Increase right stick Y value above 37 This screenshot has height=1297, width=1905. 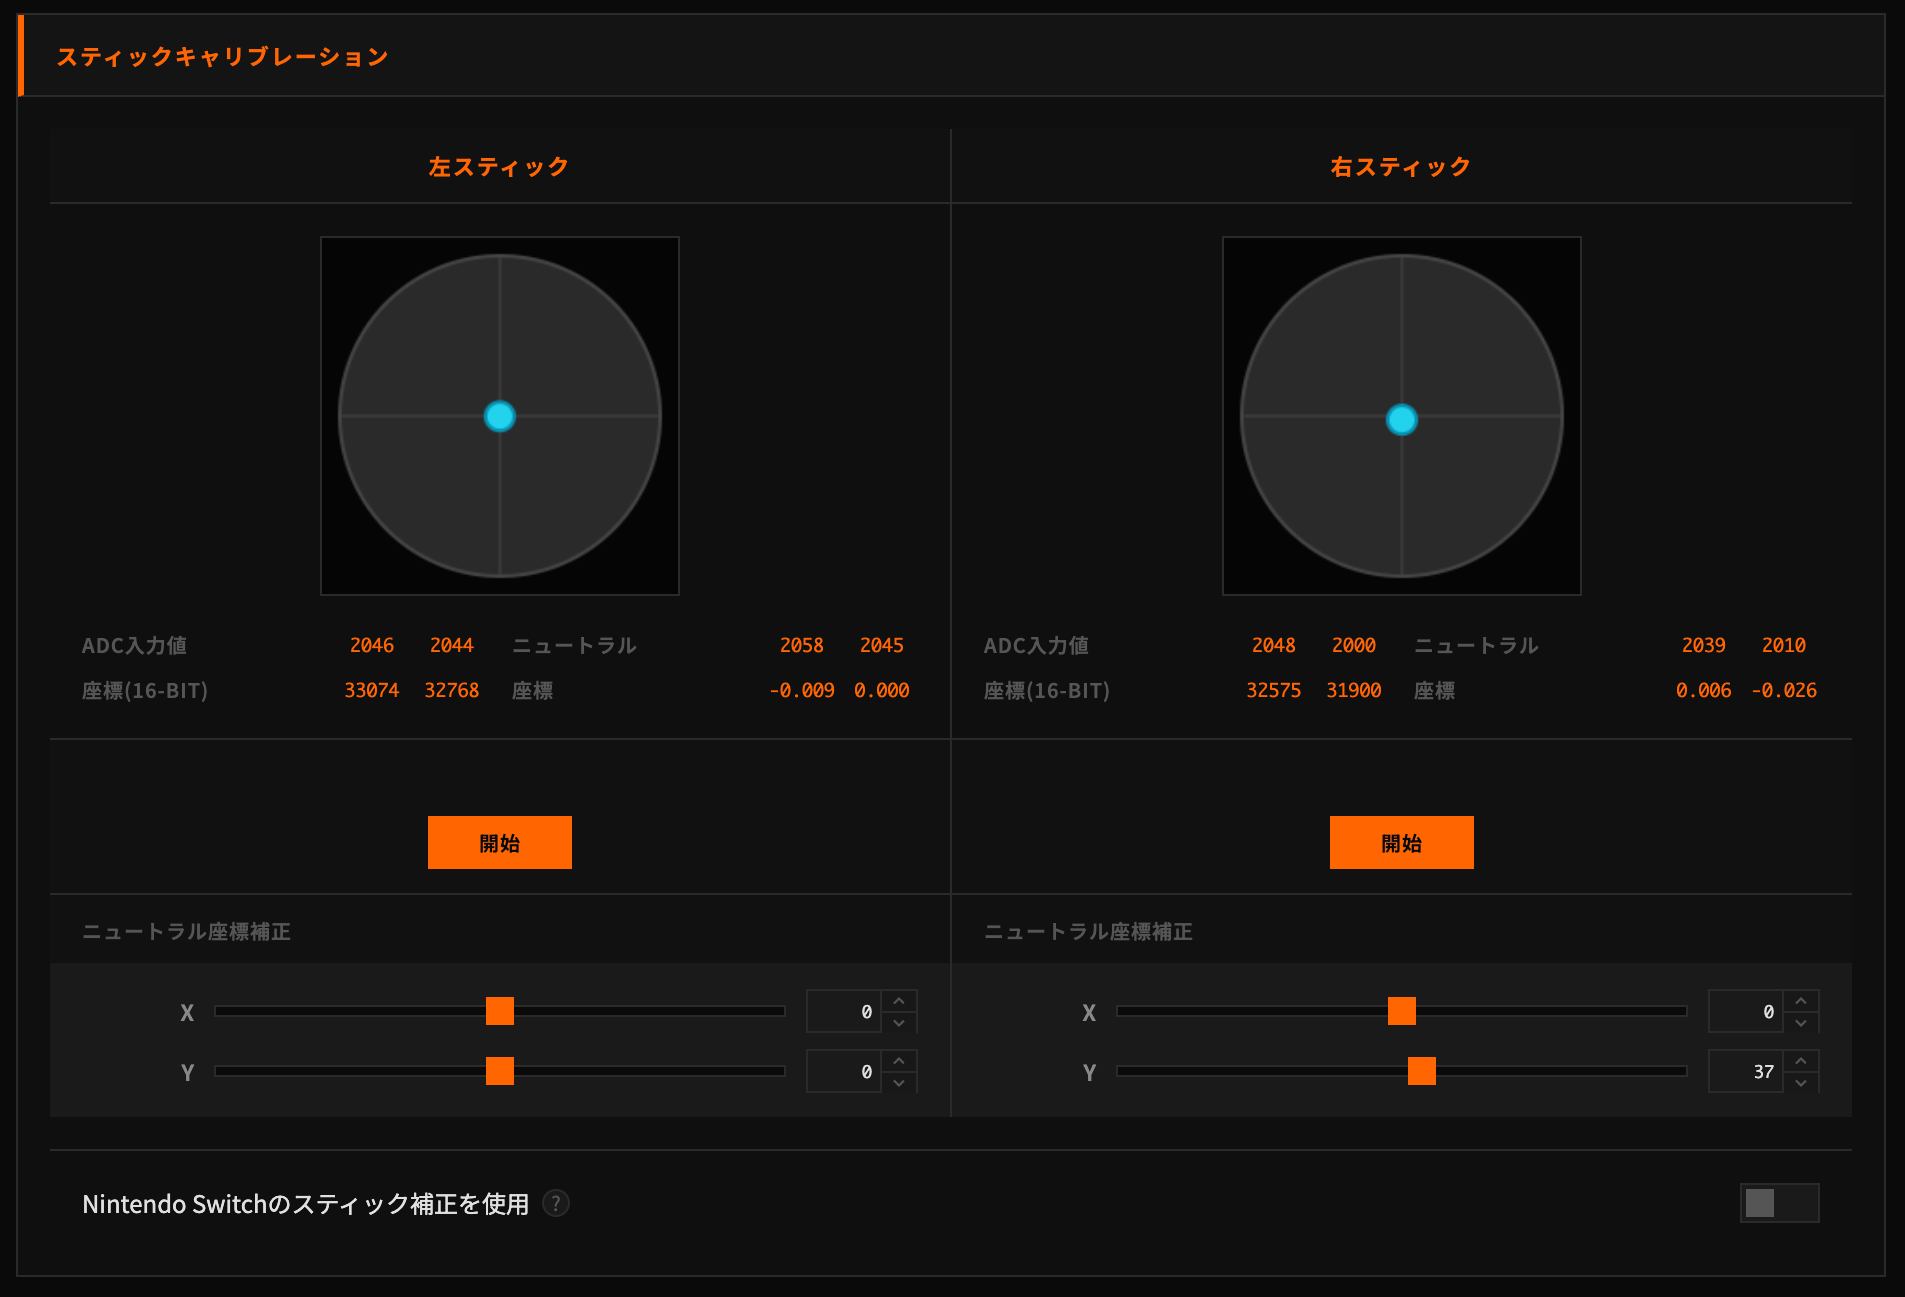(1801, 1061)
